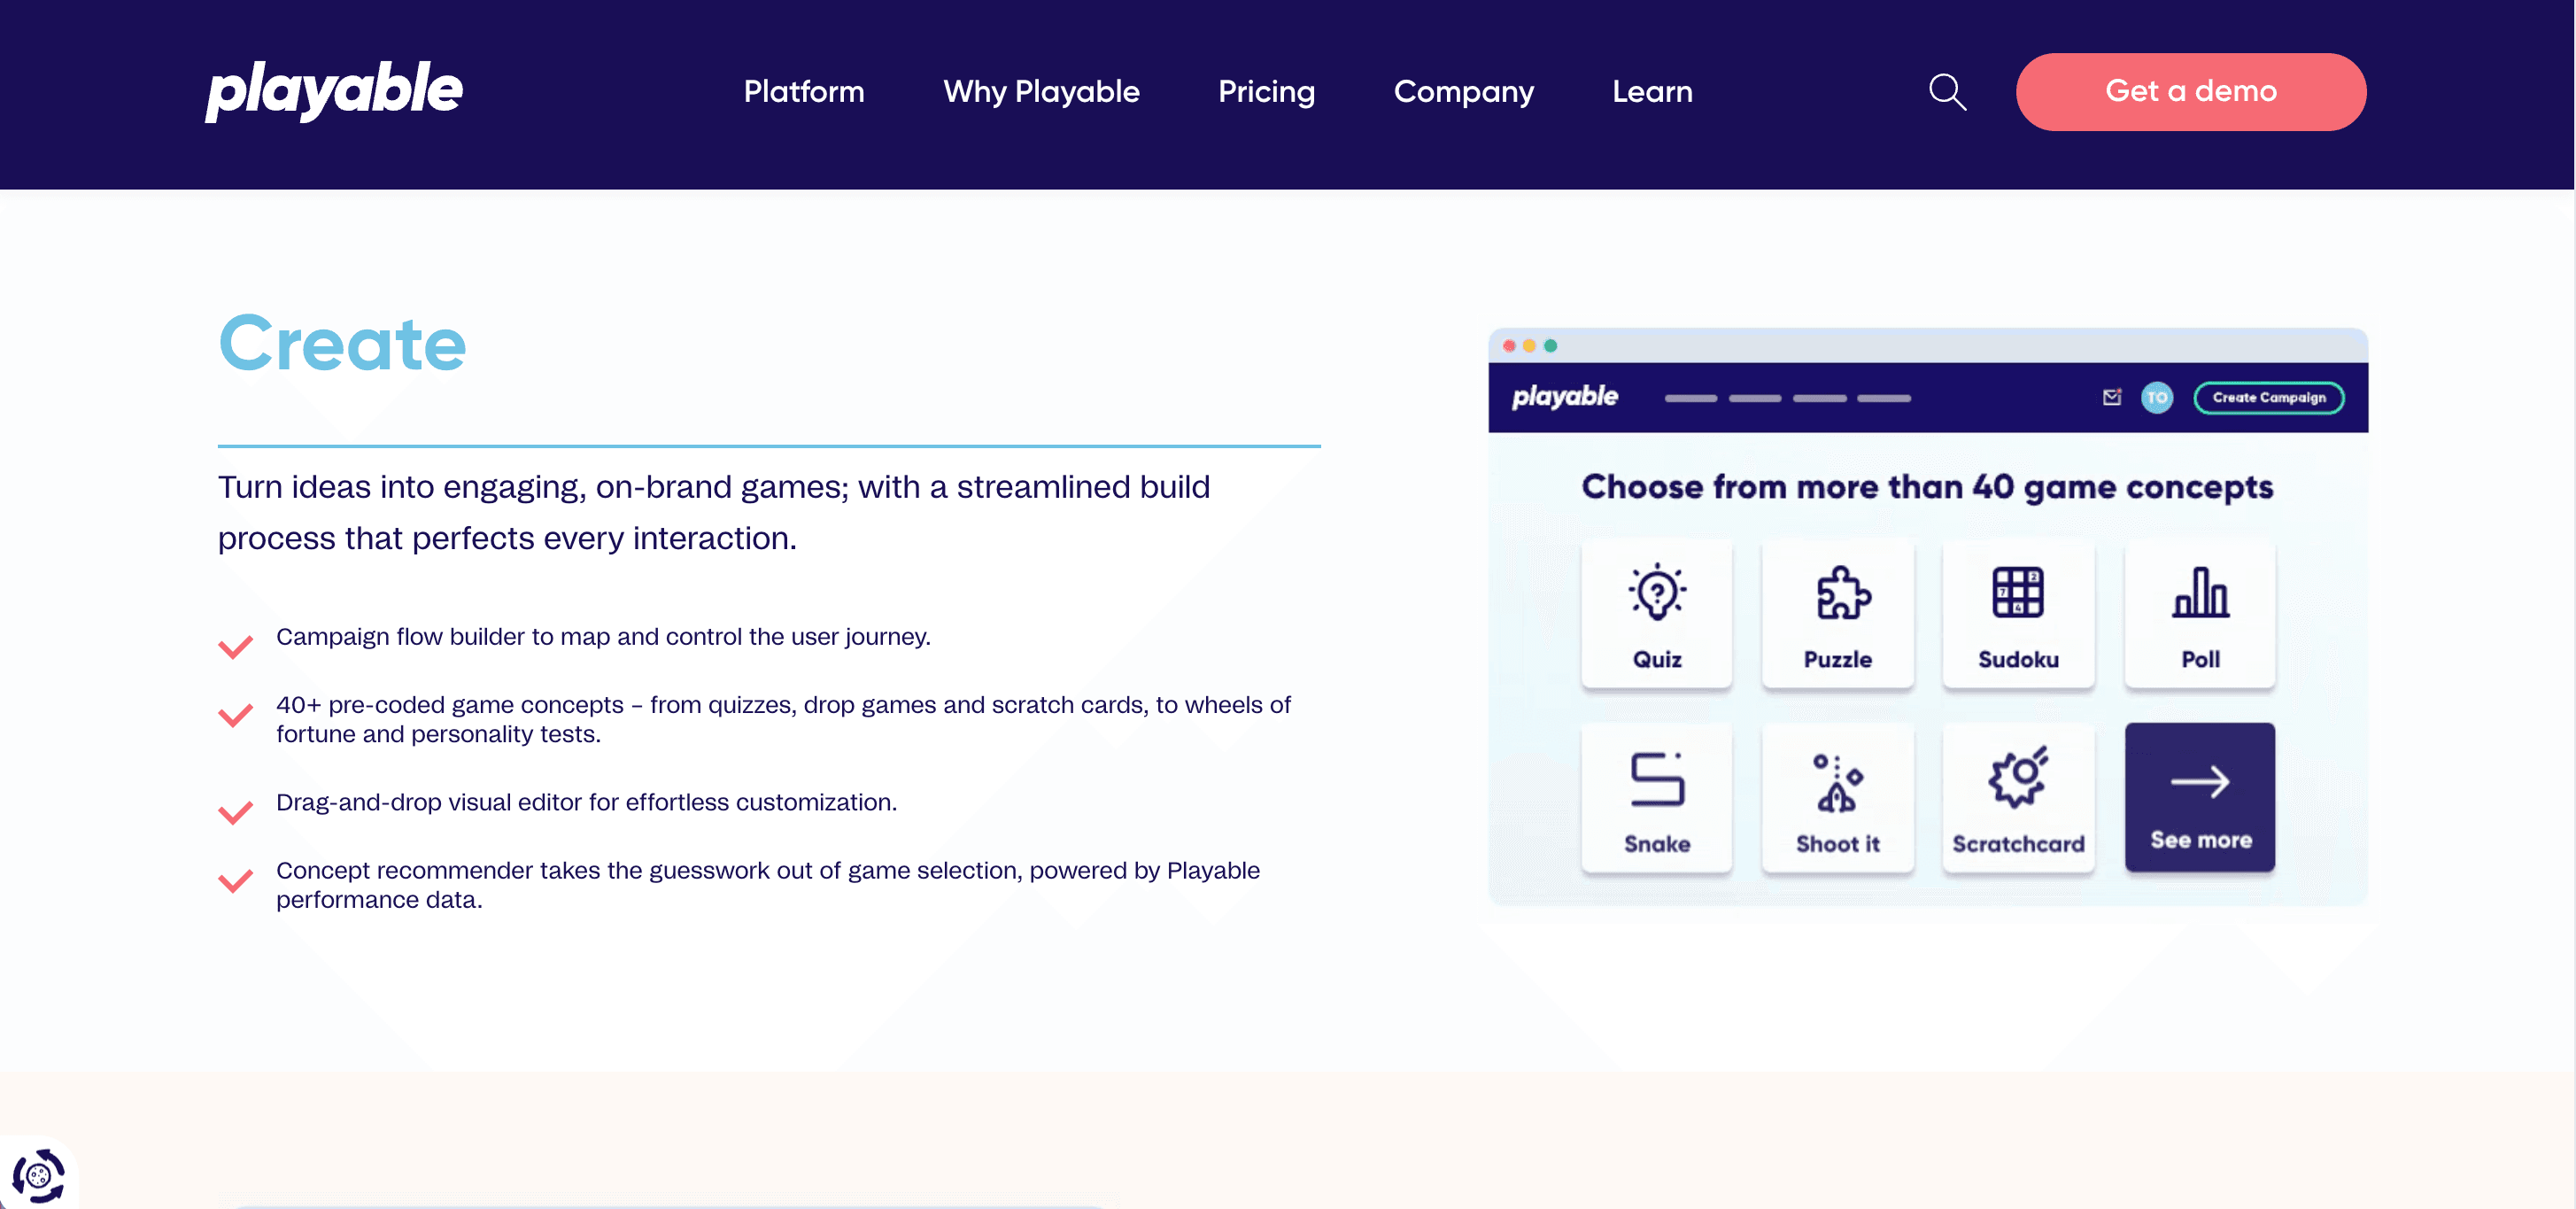Open the Learn menu
2576x1209 pixels.
click(x=1652, y=92)
